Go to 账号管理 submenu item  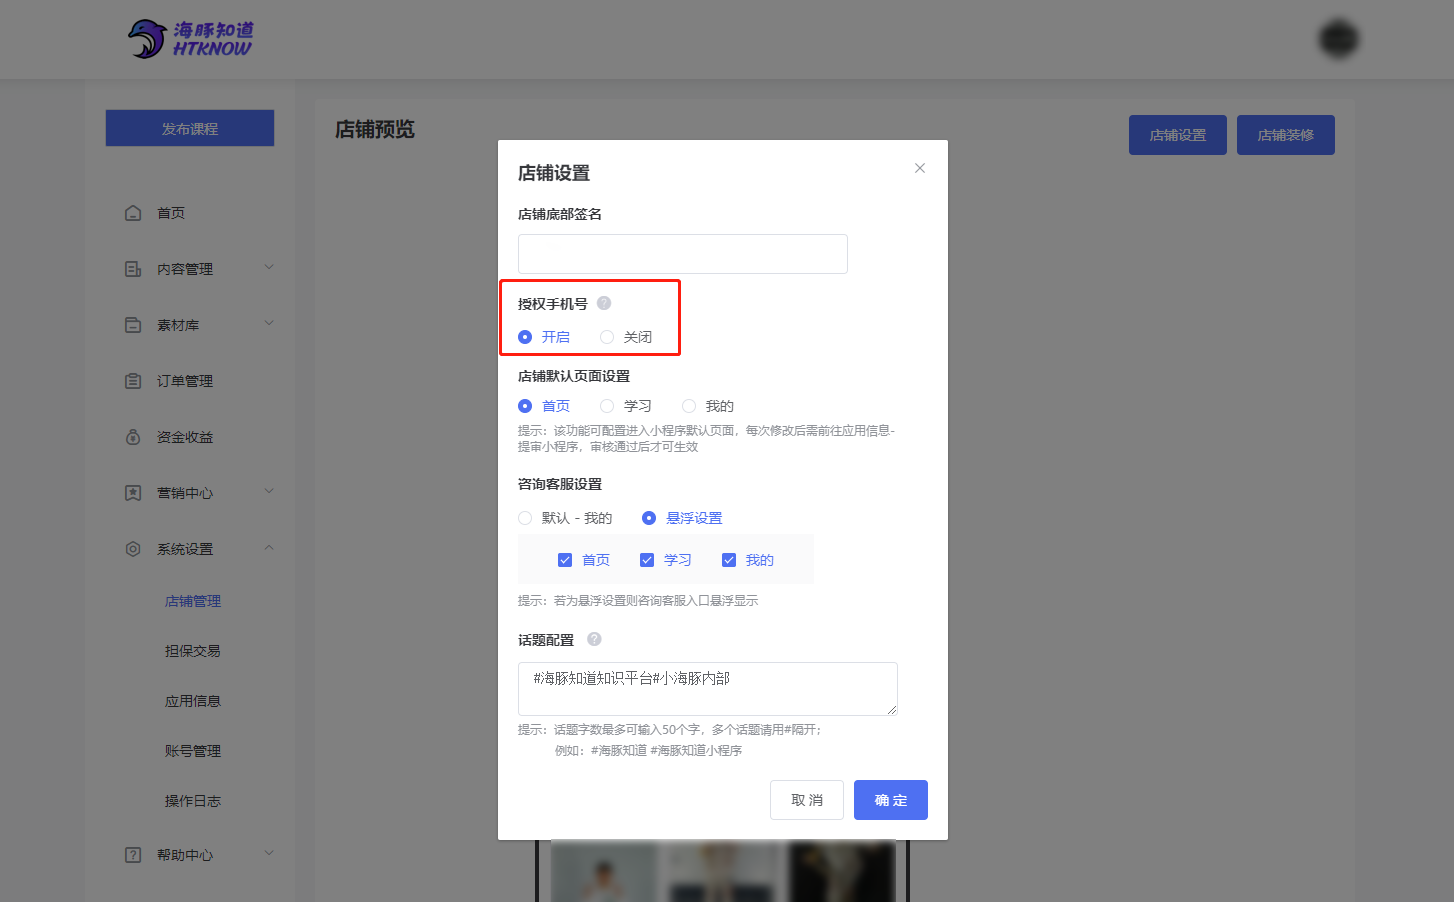(x=193, y=751)
